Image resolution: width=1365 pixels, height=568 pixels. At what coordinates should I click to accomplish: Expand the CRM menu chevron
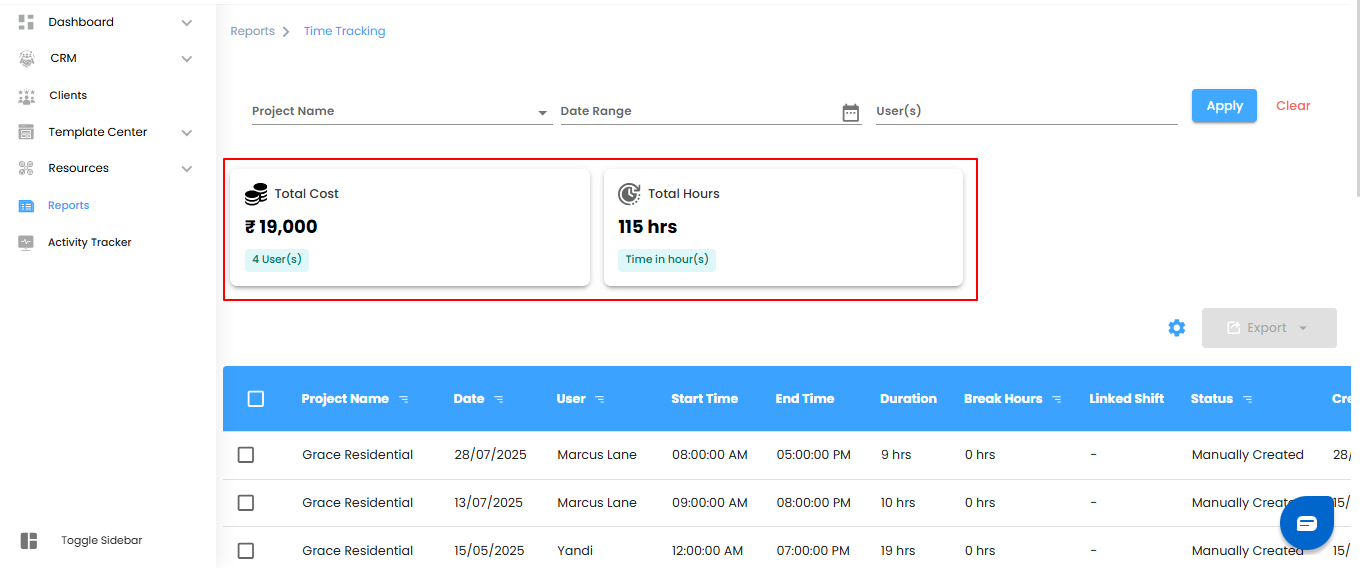[187, 59]
